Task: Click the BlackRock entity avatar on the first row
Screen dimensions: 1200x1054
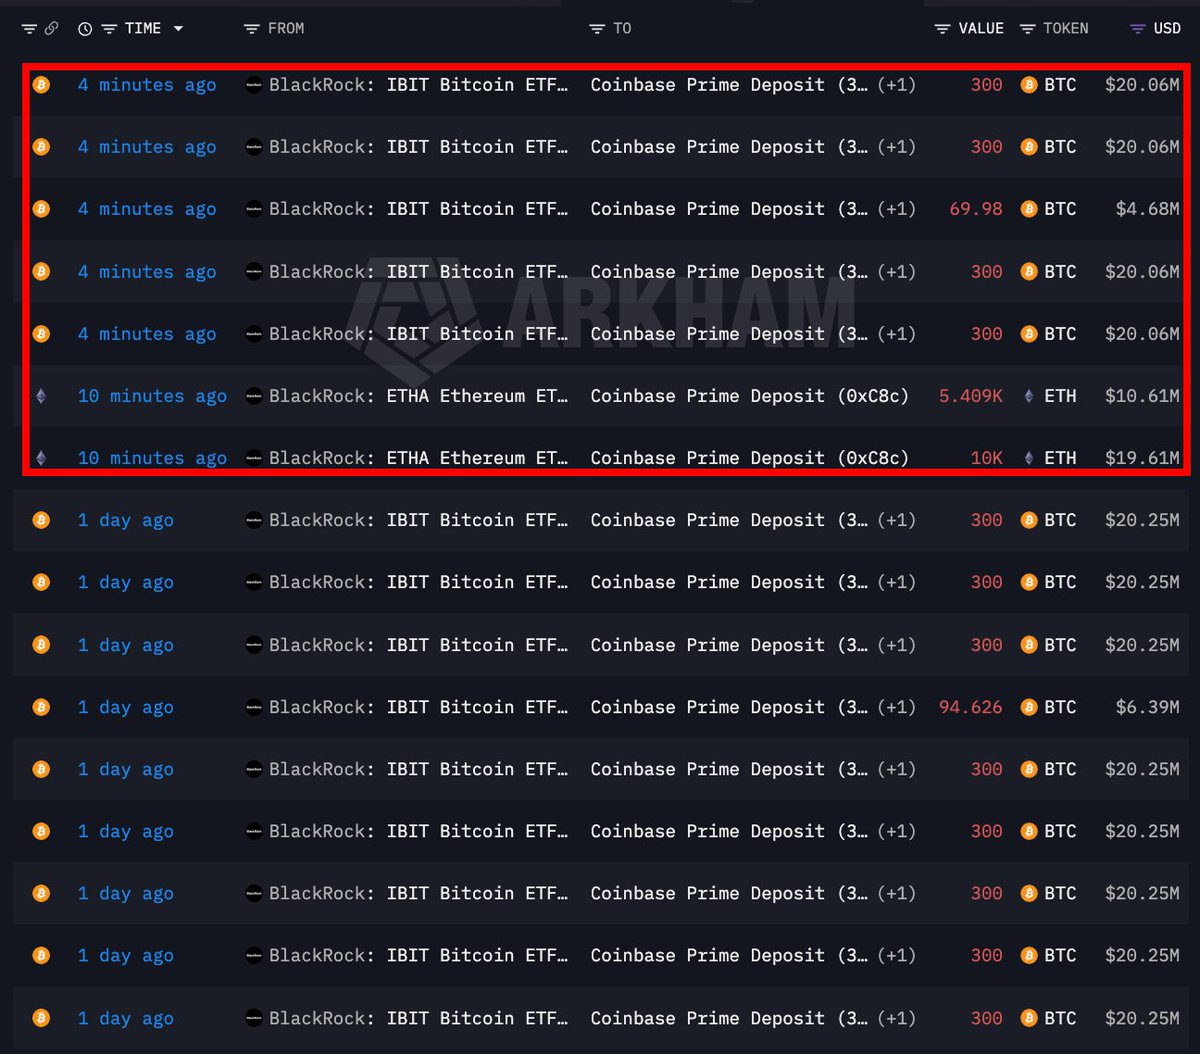Action: pos(253,85)
